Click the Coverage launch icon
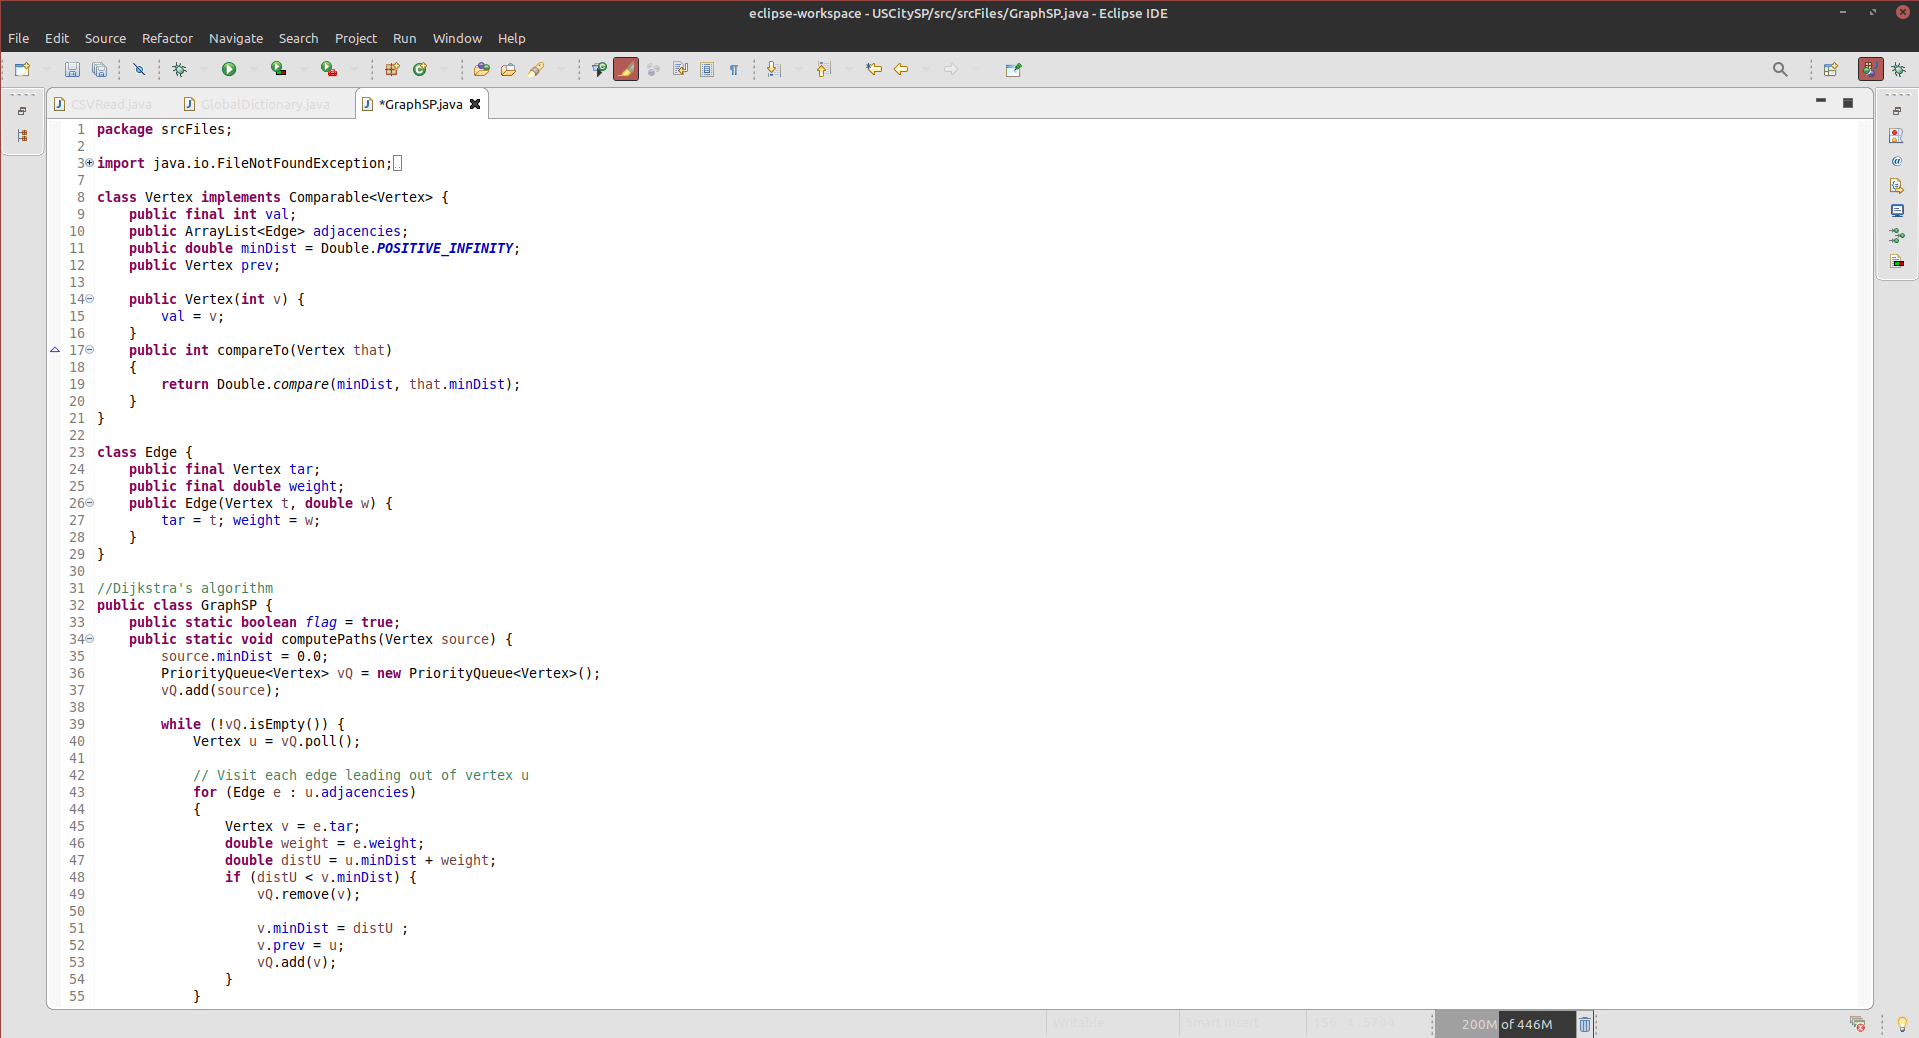This screenshot has height=1038, width=1919. point(279,69)
